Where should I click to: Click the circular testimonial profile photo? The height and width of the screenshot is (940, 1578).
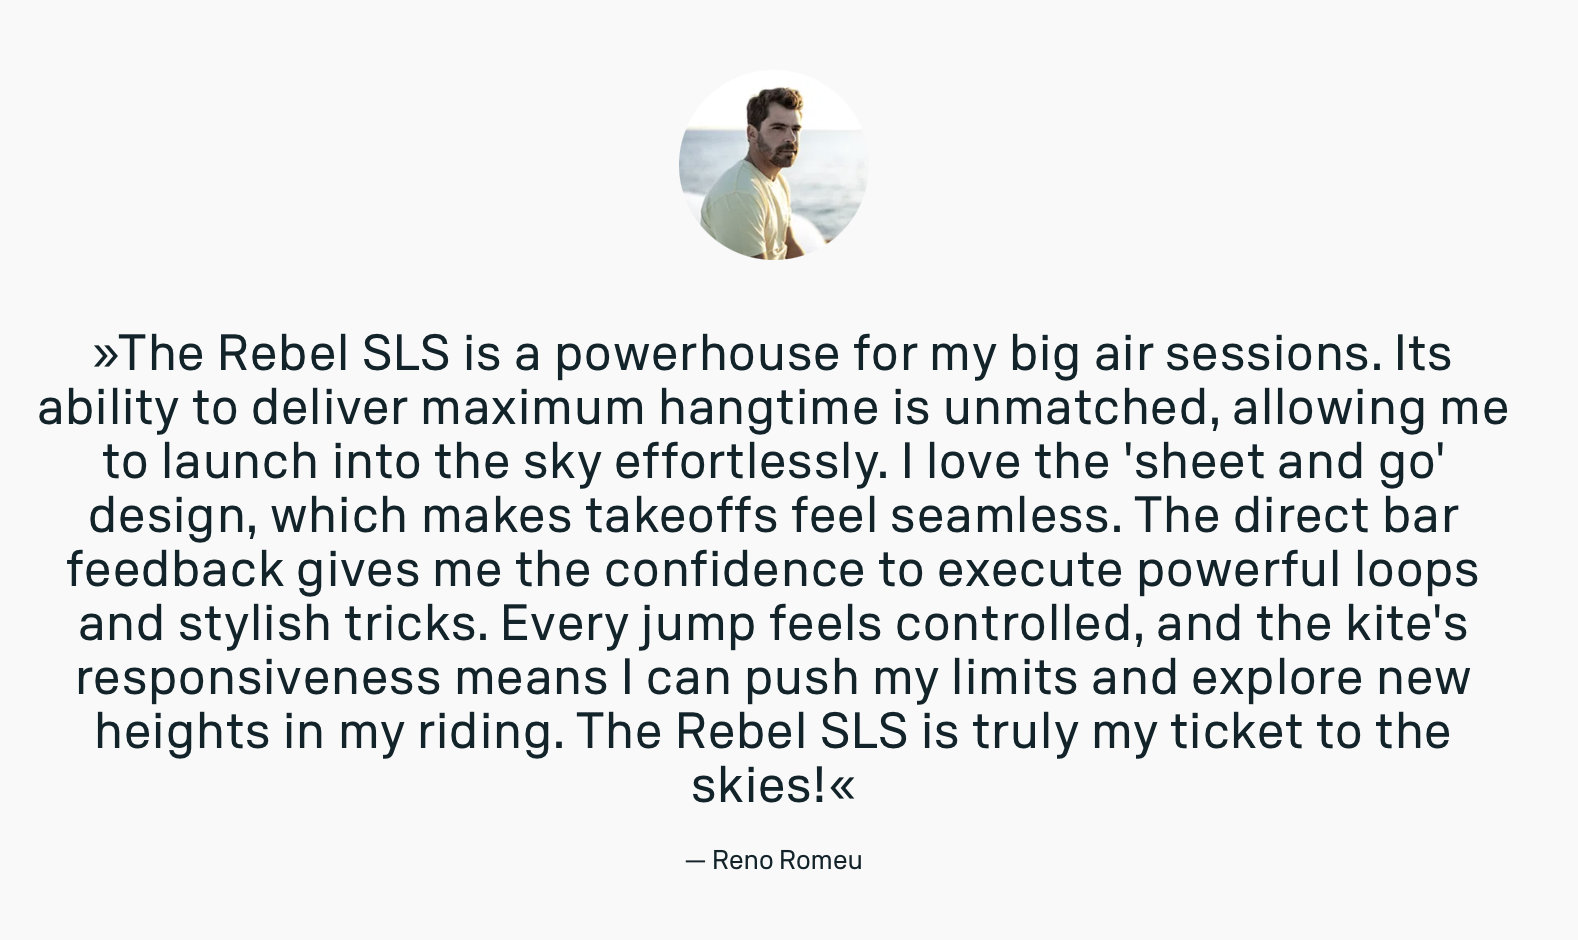pyautogui.click(x=773, y=165)
